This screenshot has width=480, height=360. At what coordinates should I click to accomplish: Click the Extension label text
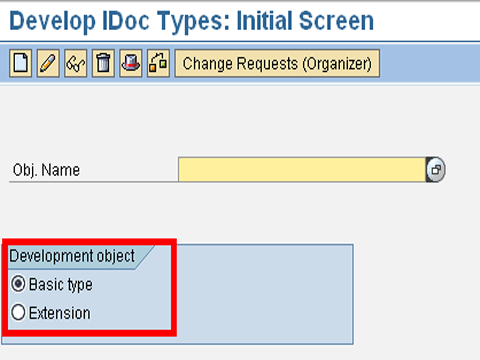pos(60,313)
